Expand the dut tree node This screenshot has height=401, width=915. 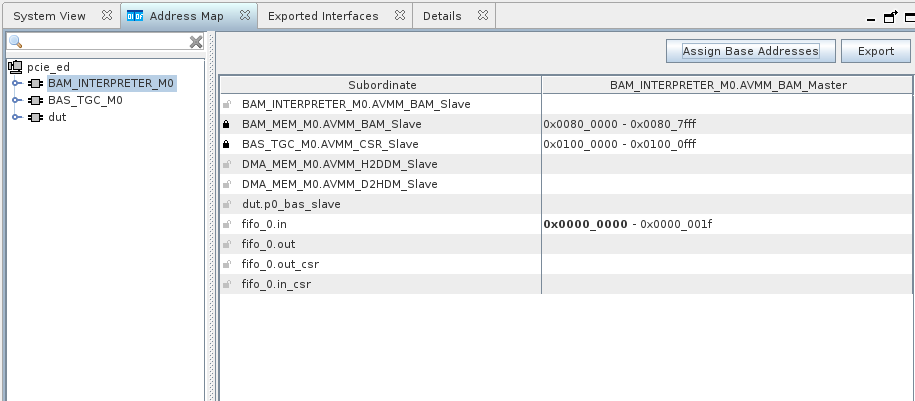coord(16,117)
